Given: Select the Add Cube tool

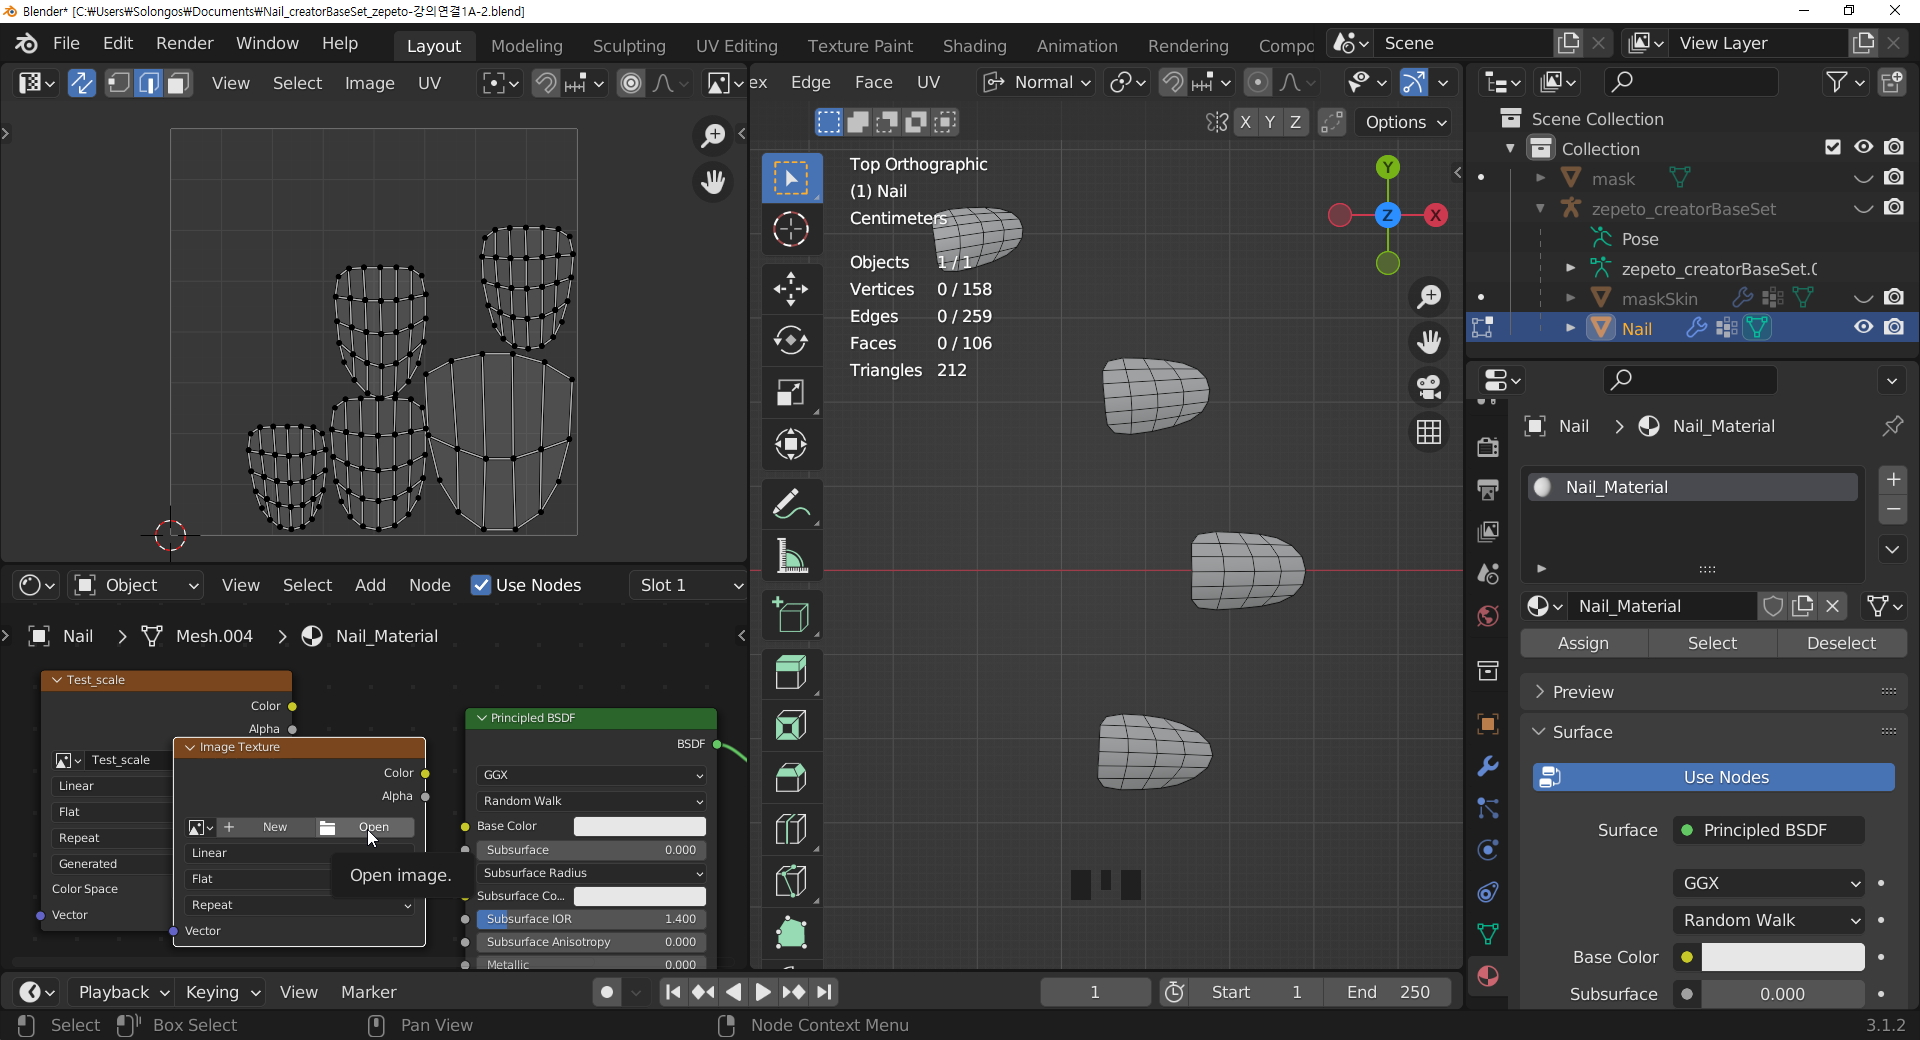Looking at the screenshot, I should [791, 615].
